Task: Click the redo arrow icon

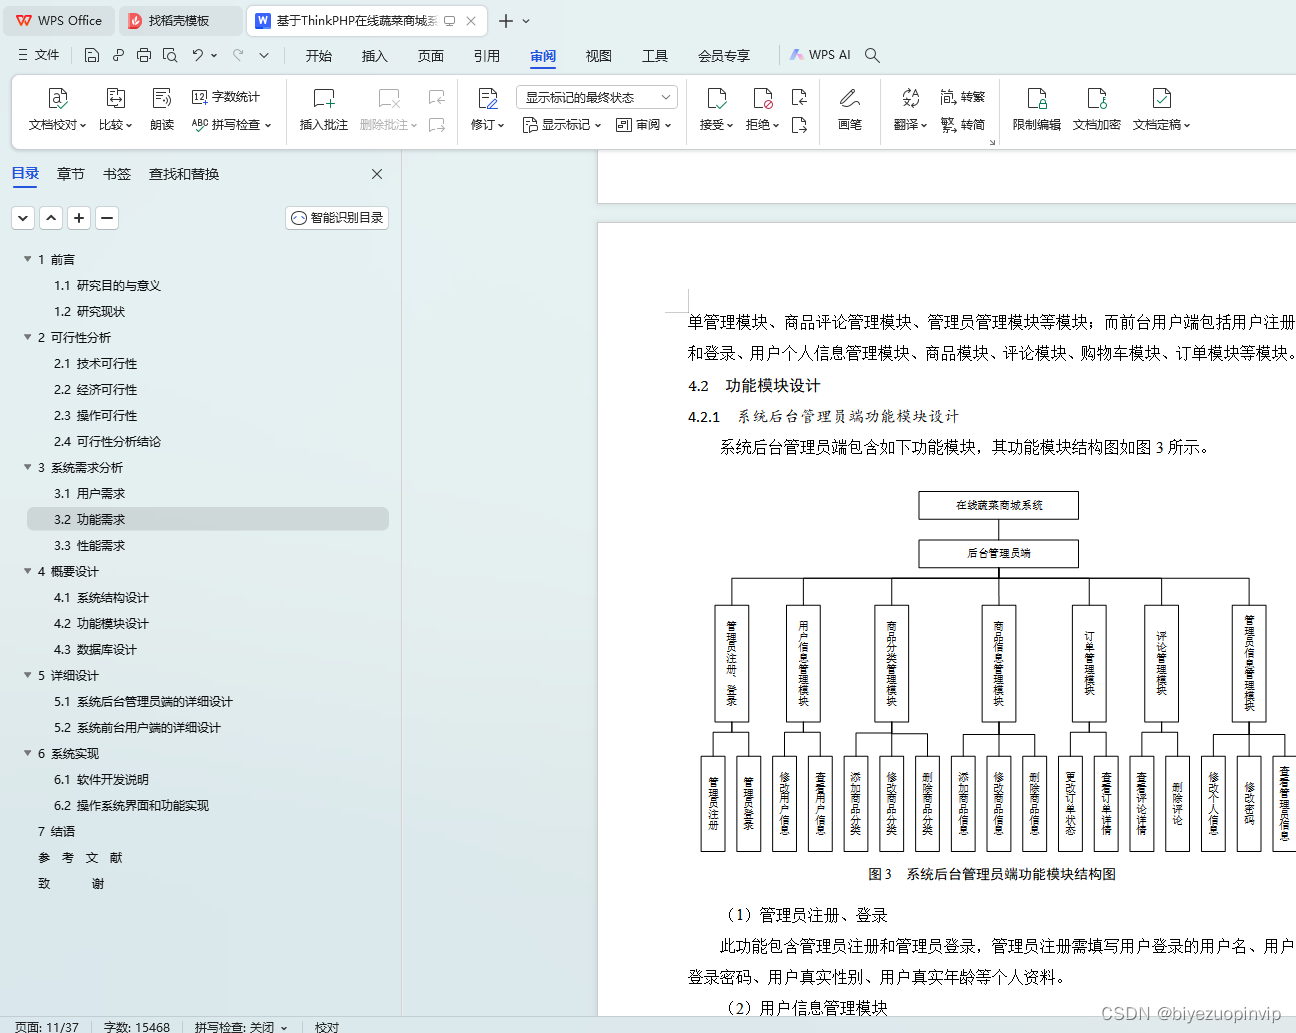Action: (x=238, y=55)
